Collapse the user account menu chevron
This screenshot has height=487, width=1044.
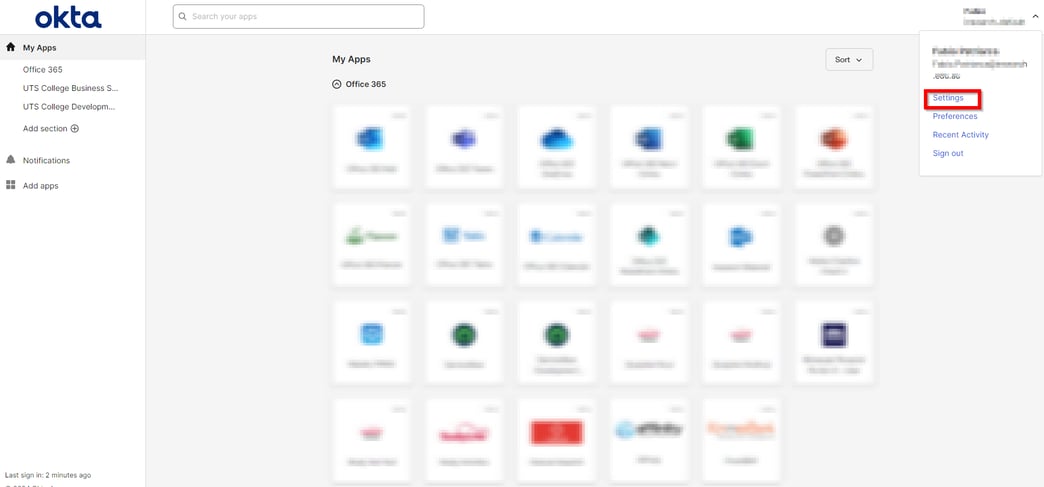[1035, 16]
